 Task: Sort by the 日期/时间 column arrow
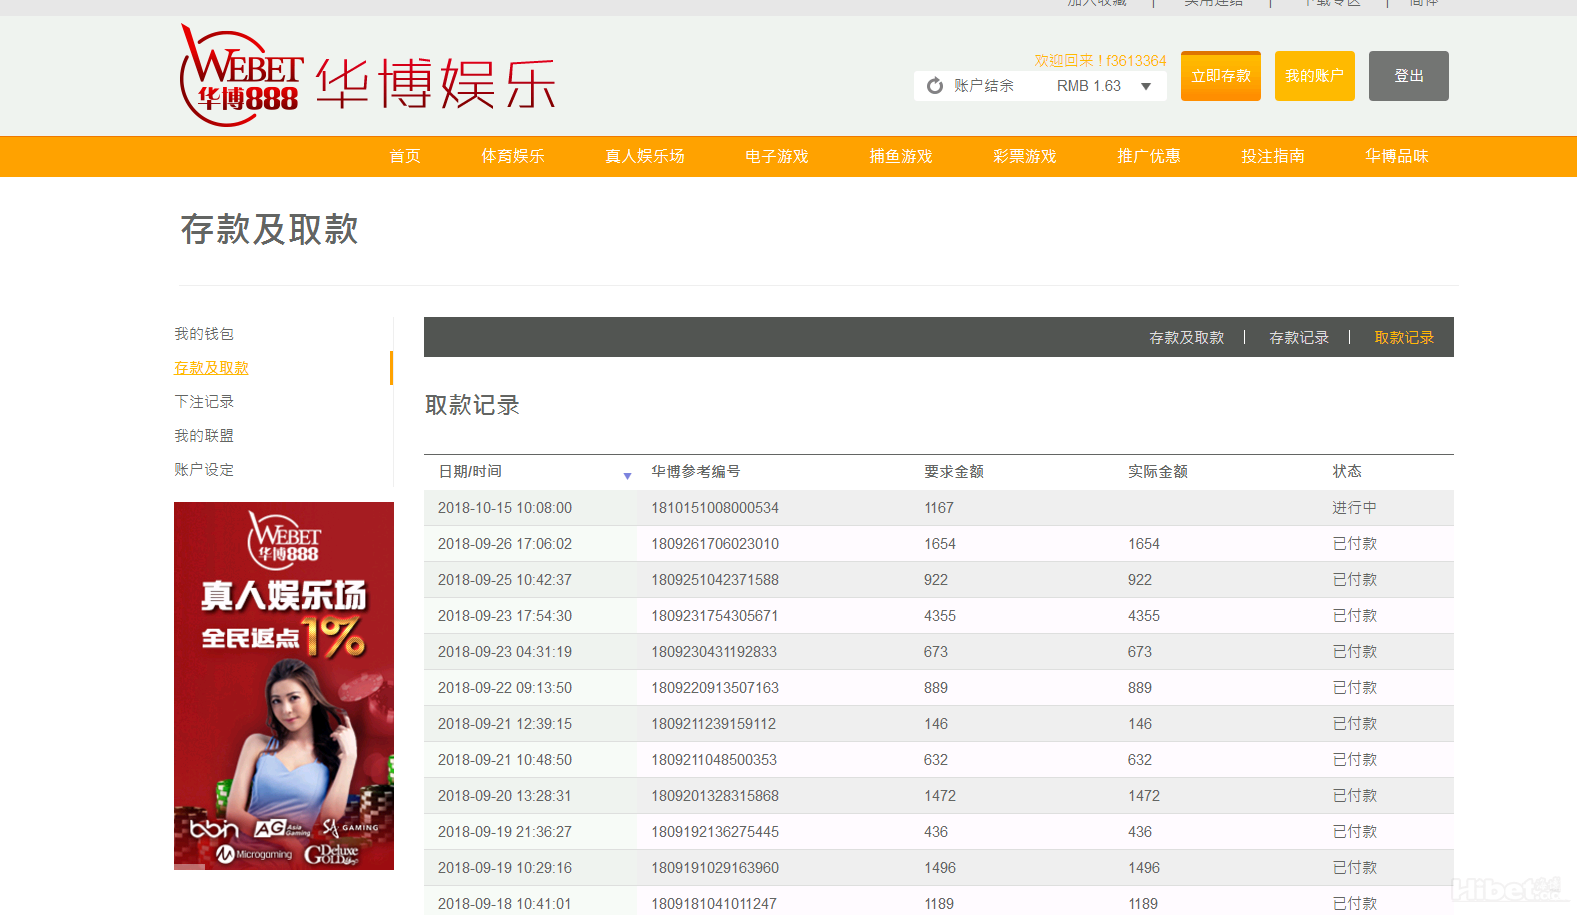tap(627, 476)
